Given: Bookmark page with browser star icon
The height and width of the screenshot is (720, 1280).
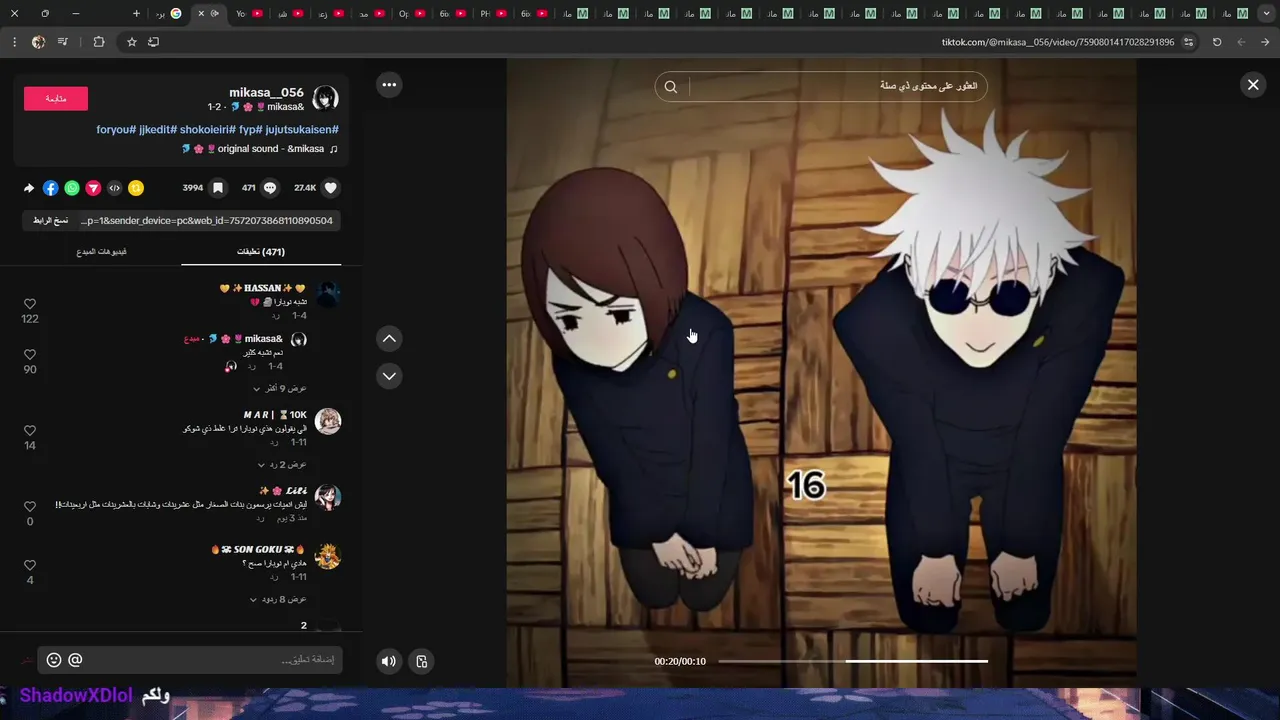Looking at the screenshot, I should [131, 42].
